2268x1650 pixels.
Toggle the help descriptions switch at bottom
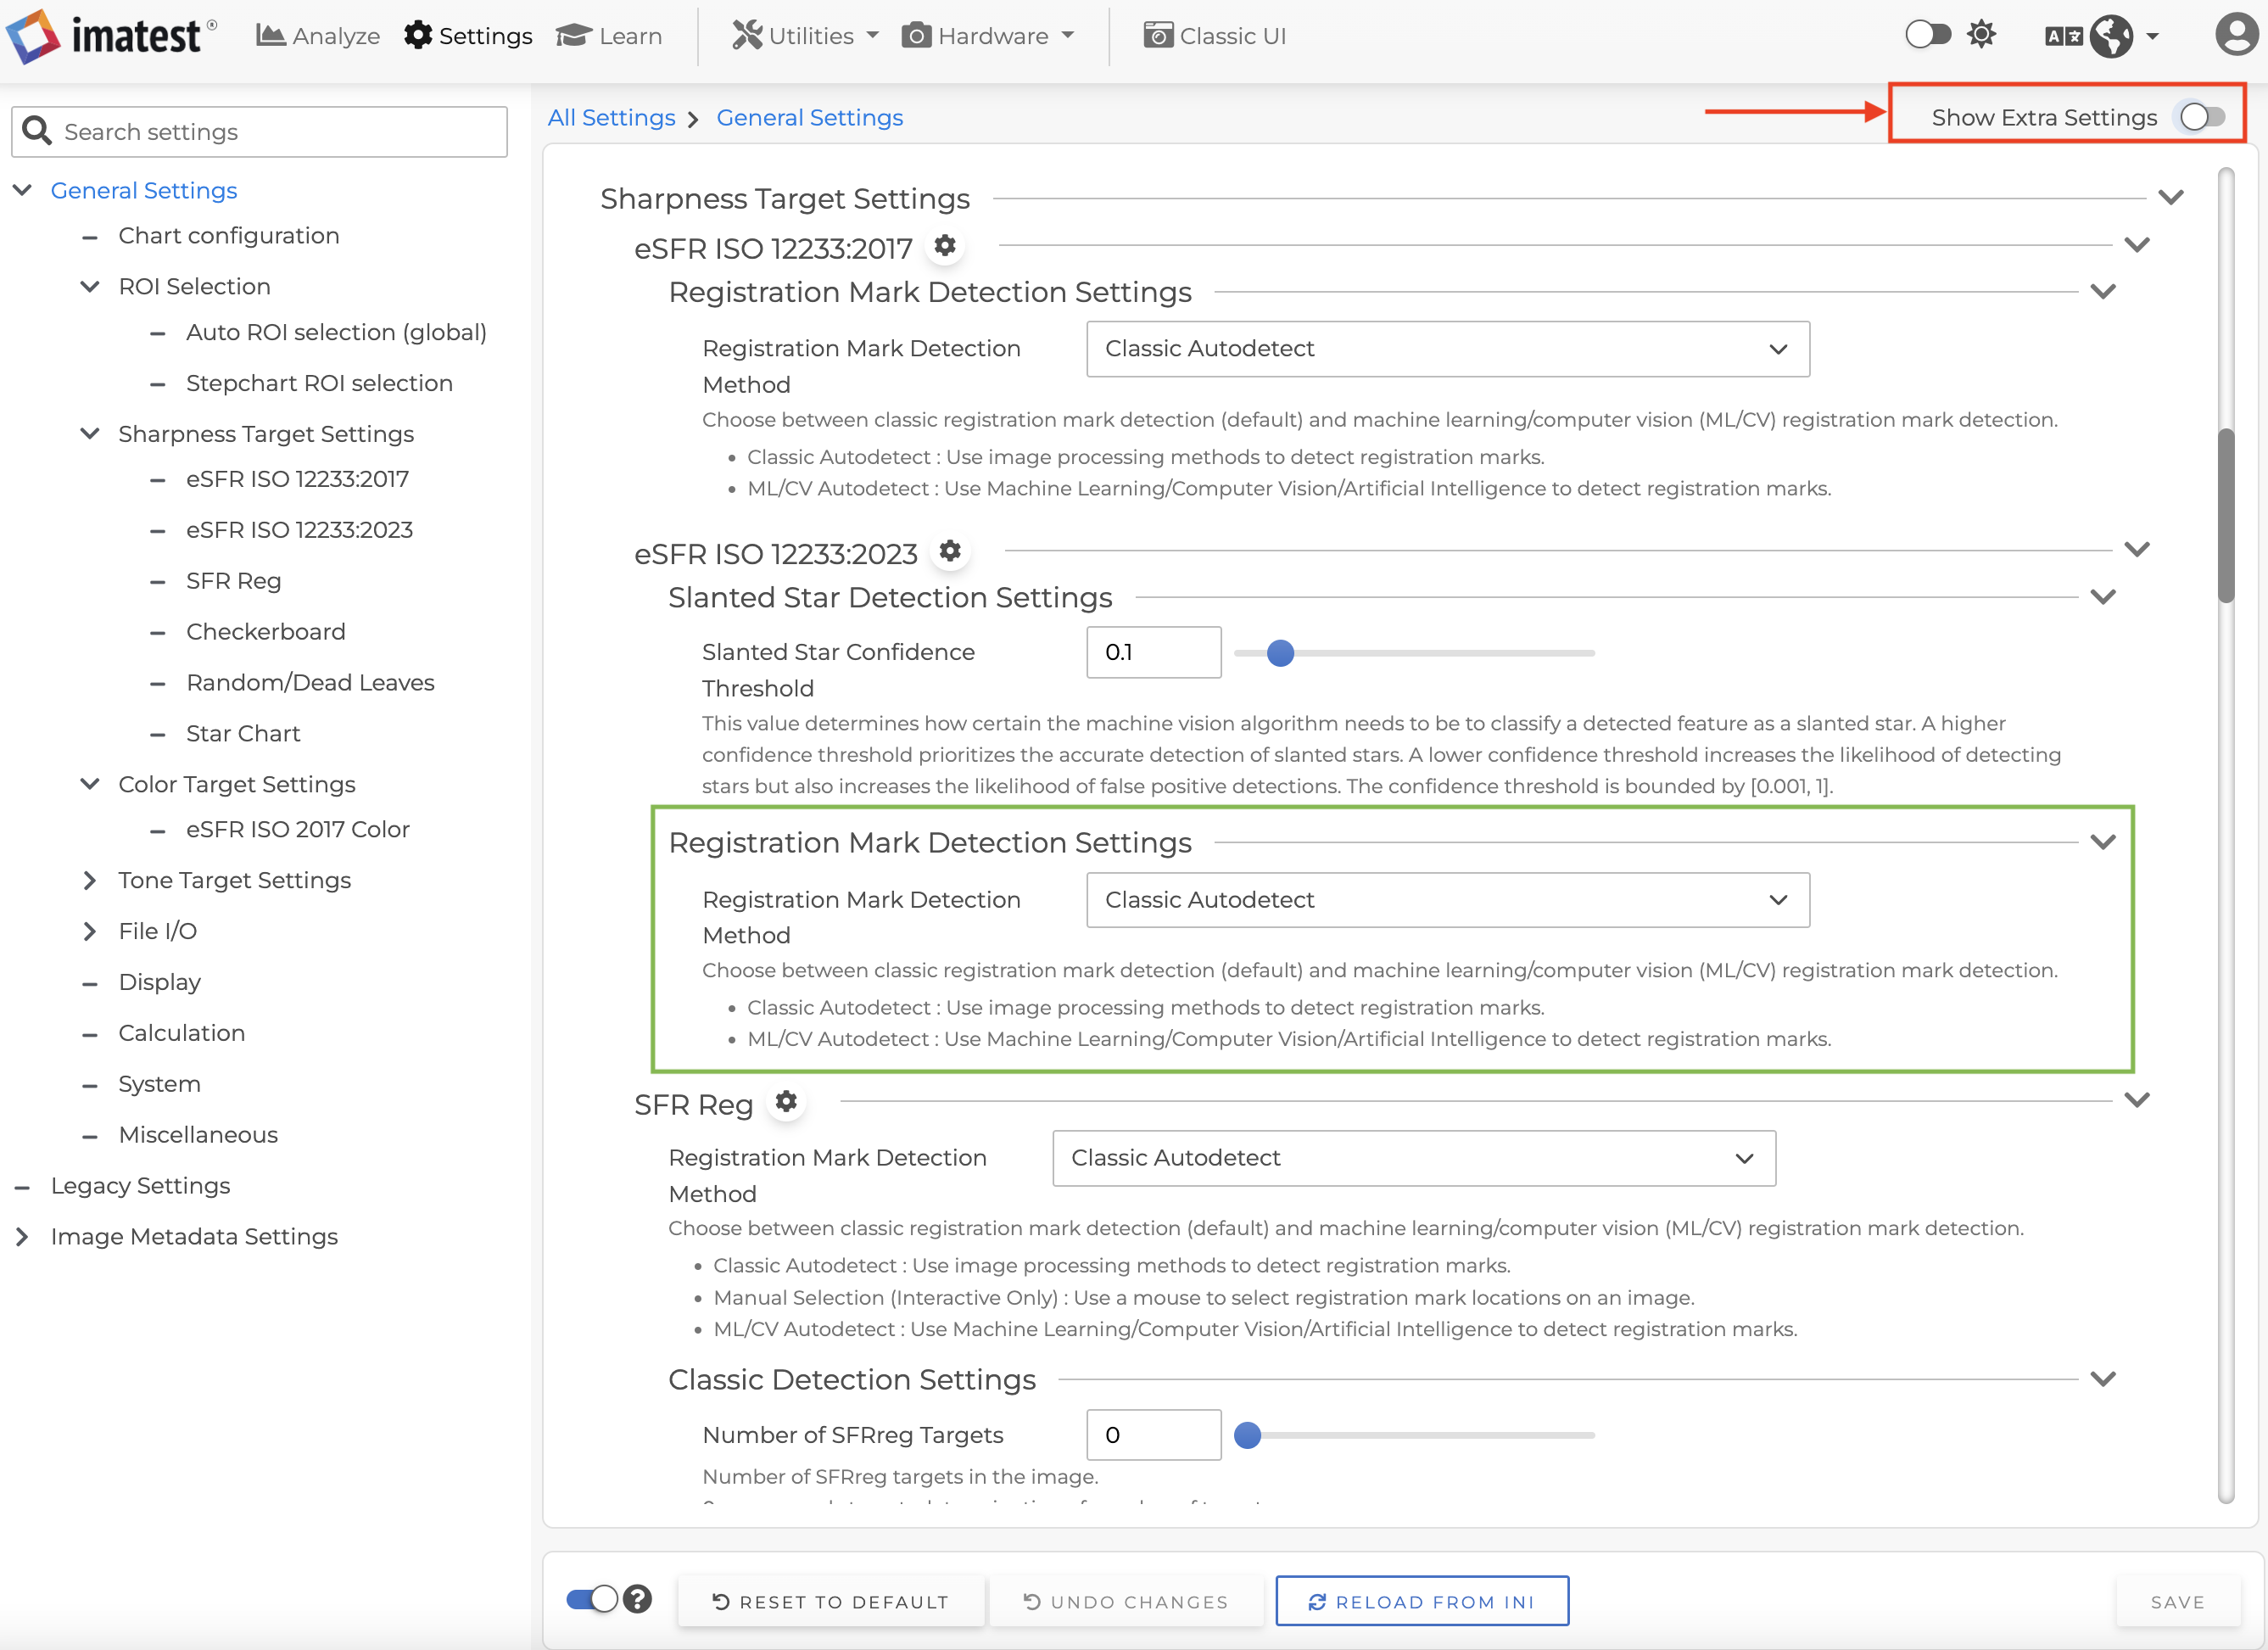592,1600
